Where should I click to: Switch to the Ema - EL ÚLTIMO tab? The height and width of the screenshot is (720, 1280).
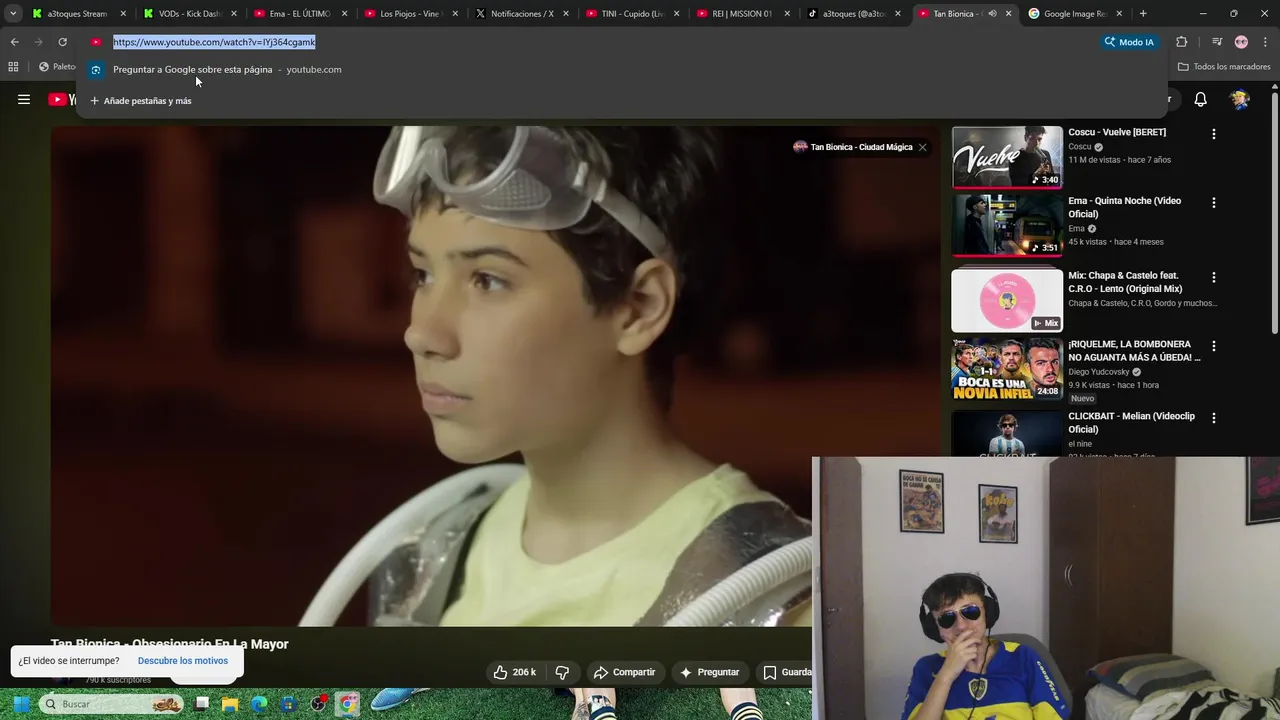pyautogui.click(x=299, y=14)
